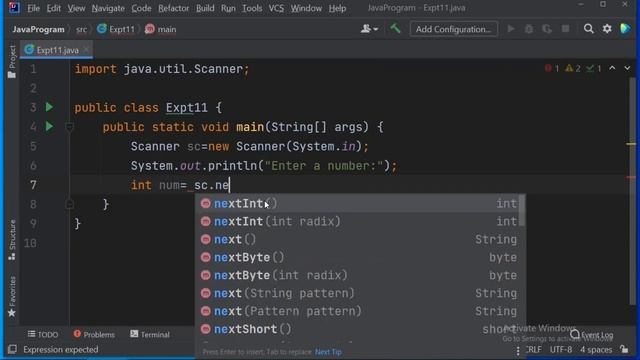This screenshot has width=640, height=360.
Task: Open the Refactor menu
Action: point(173,8)
